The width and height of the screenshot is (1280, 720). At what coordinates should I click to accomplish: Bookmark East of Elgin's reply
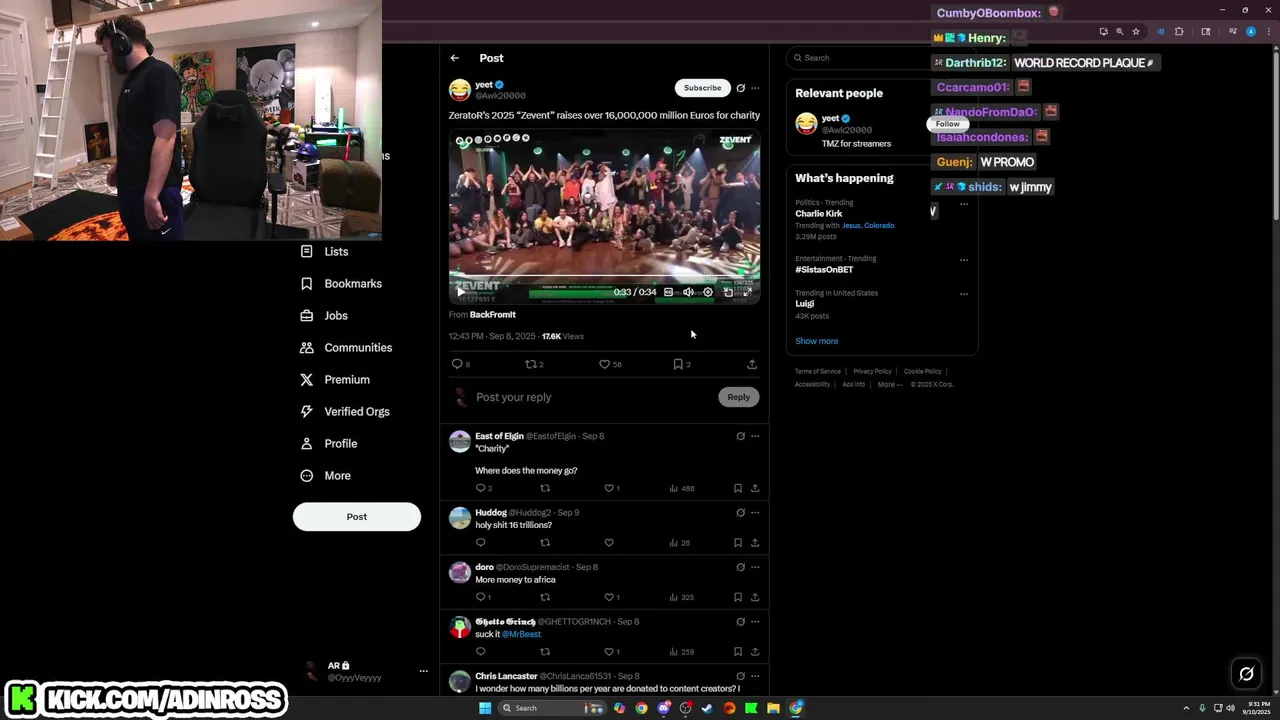(738, 488)
